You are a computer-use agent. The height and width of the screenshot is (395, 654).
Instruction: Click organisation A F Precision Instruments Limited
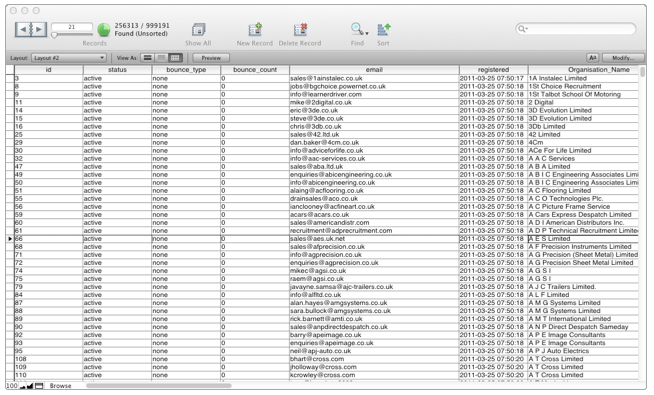(583, 247)
